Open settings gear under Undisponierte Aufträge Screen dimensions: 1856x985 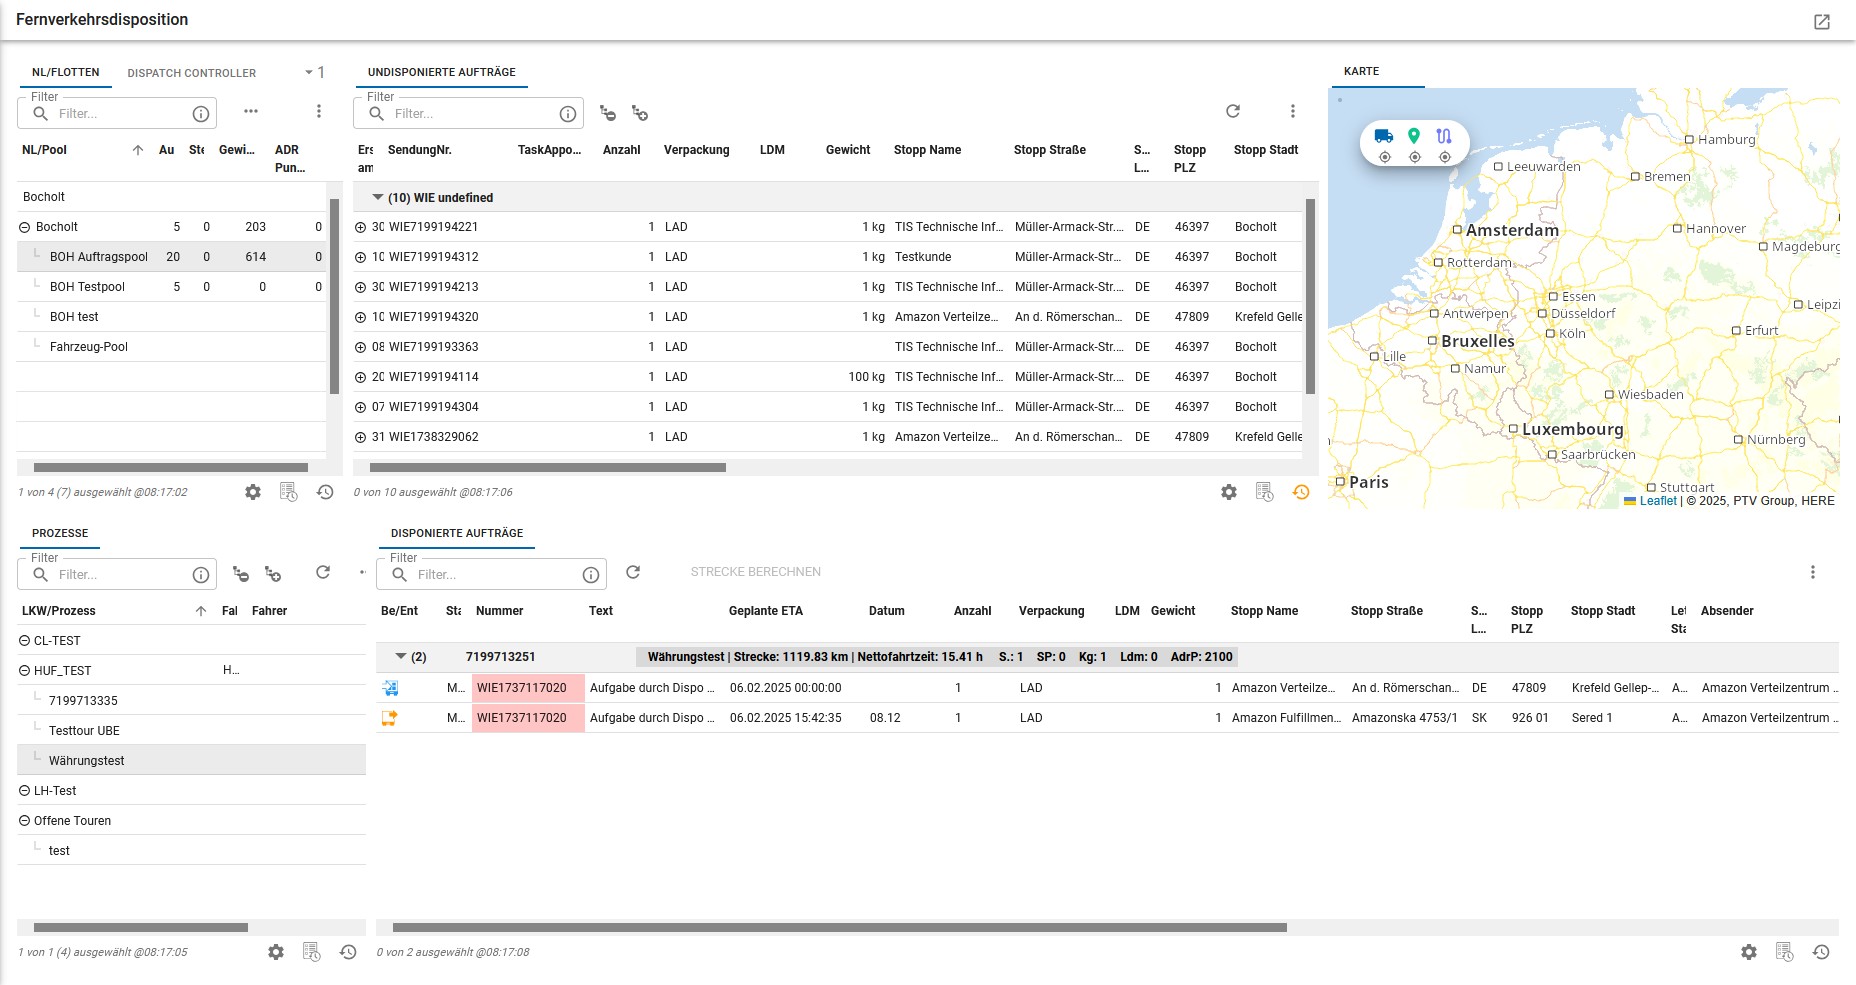[x=1229, y=492]
